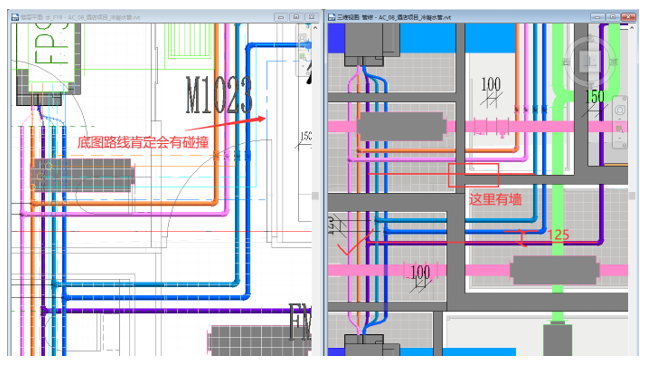This screenshot has width=647, height=367.
Task: Close the 3D view window with red X
Action: [628, 17]
